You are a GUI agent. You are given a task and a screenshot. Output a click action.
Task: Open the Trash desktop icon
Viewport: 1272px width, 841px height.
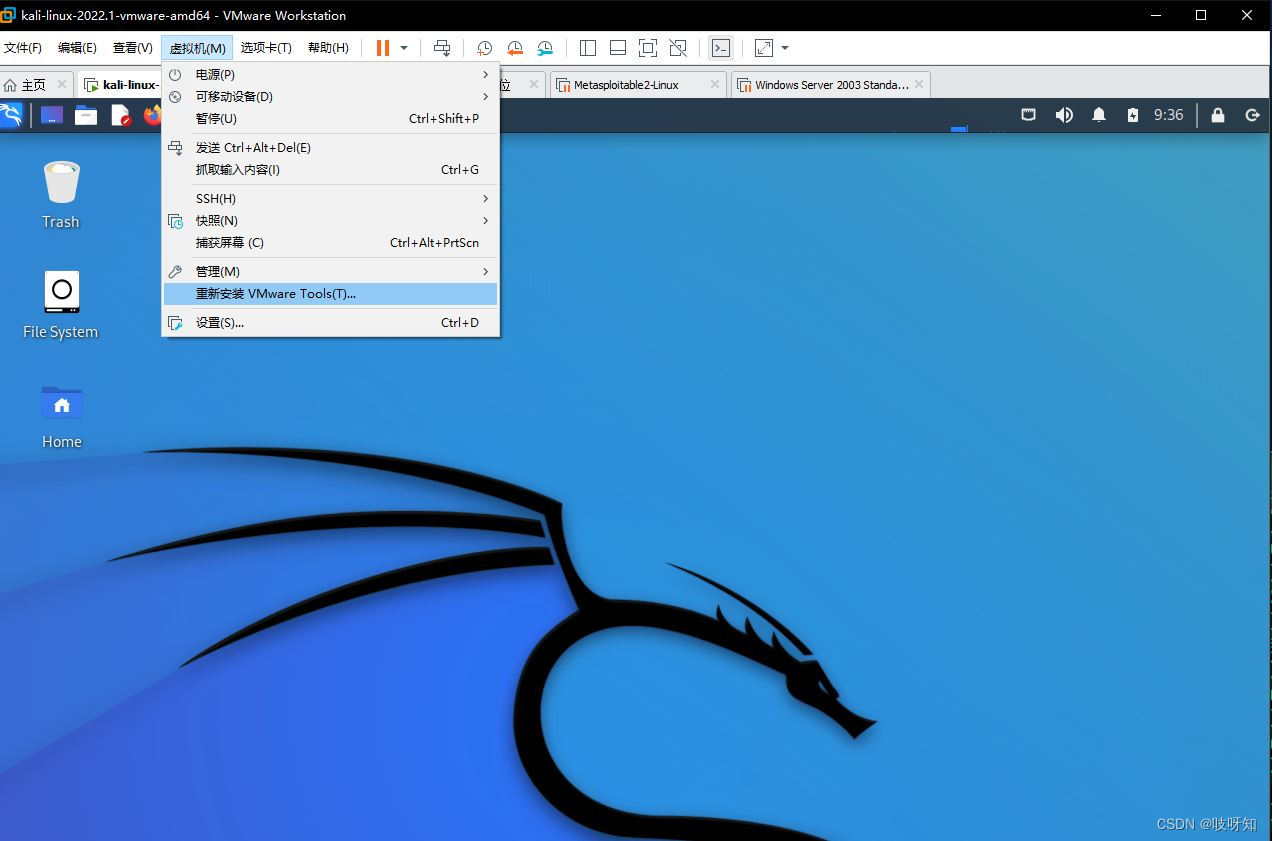click(x=61, y=194)
